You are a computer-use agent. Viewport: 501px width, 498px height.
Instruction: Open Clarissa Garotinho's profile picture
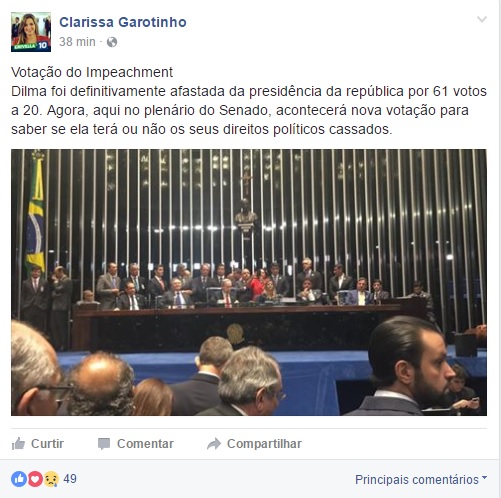click(31, 32)
